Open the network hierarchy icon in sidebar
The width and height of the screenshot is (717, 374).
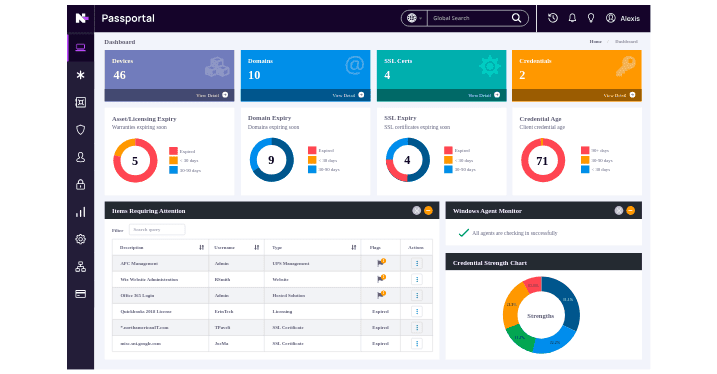click(80, 267)
